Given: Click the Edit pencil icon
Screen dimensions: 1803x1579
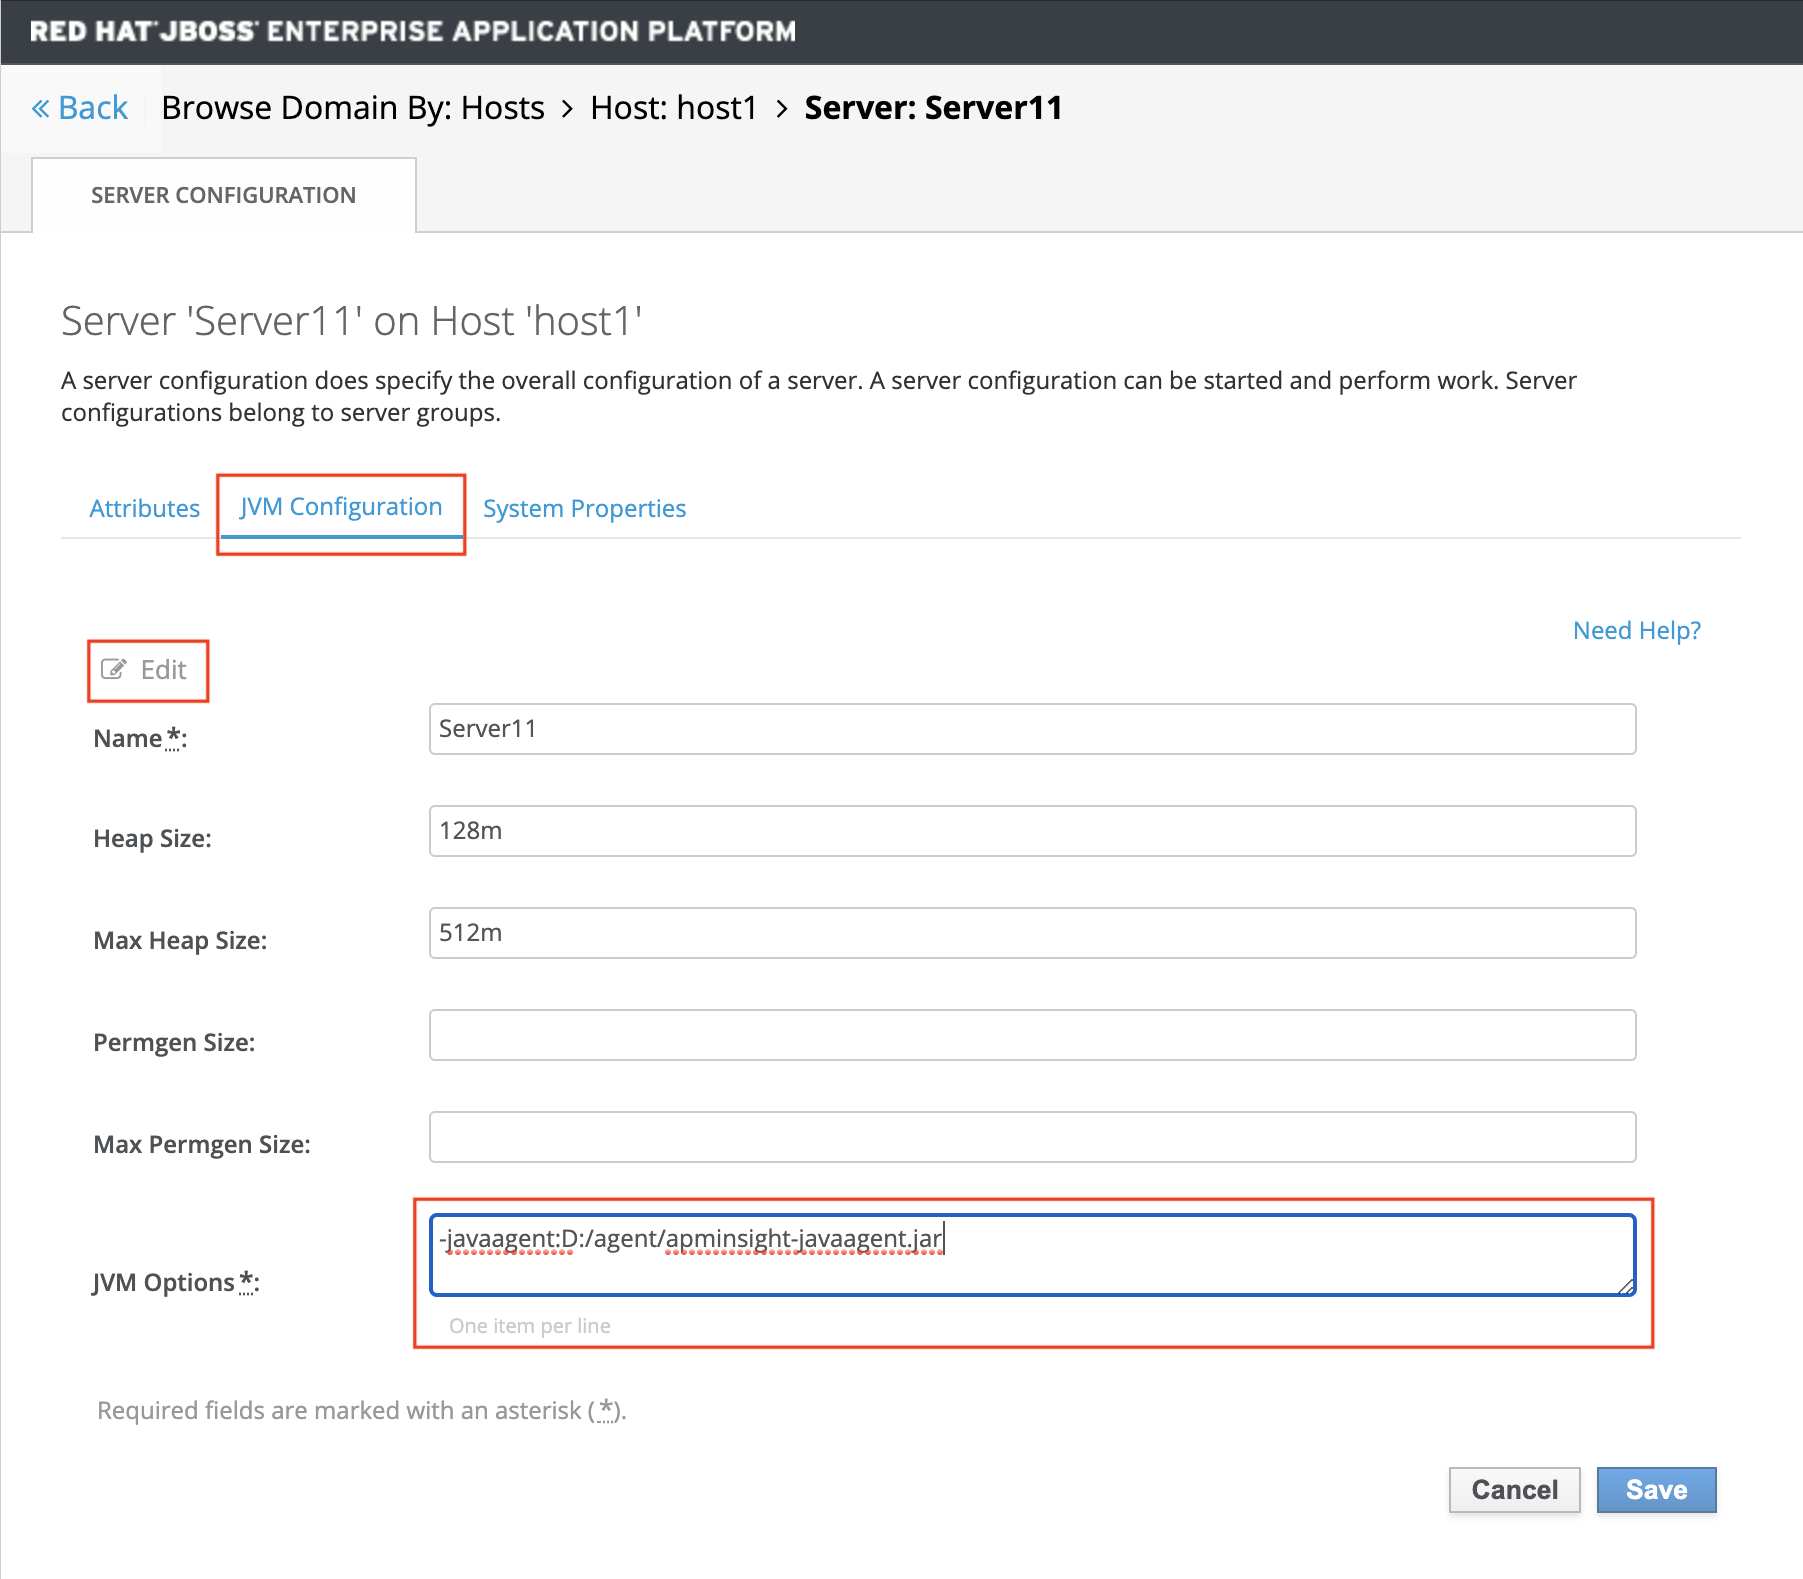Looking at the screenshot, I should pyautogui.click(x=114, y=669).
